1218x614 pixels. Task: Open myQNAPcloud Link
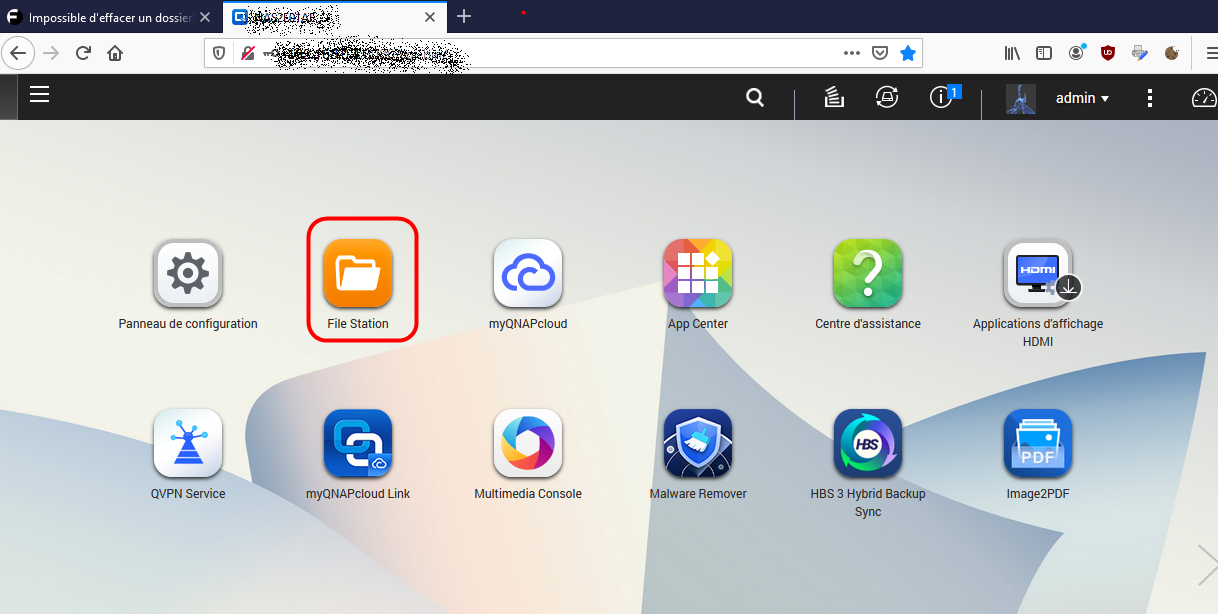pos(358,443)
